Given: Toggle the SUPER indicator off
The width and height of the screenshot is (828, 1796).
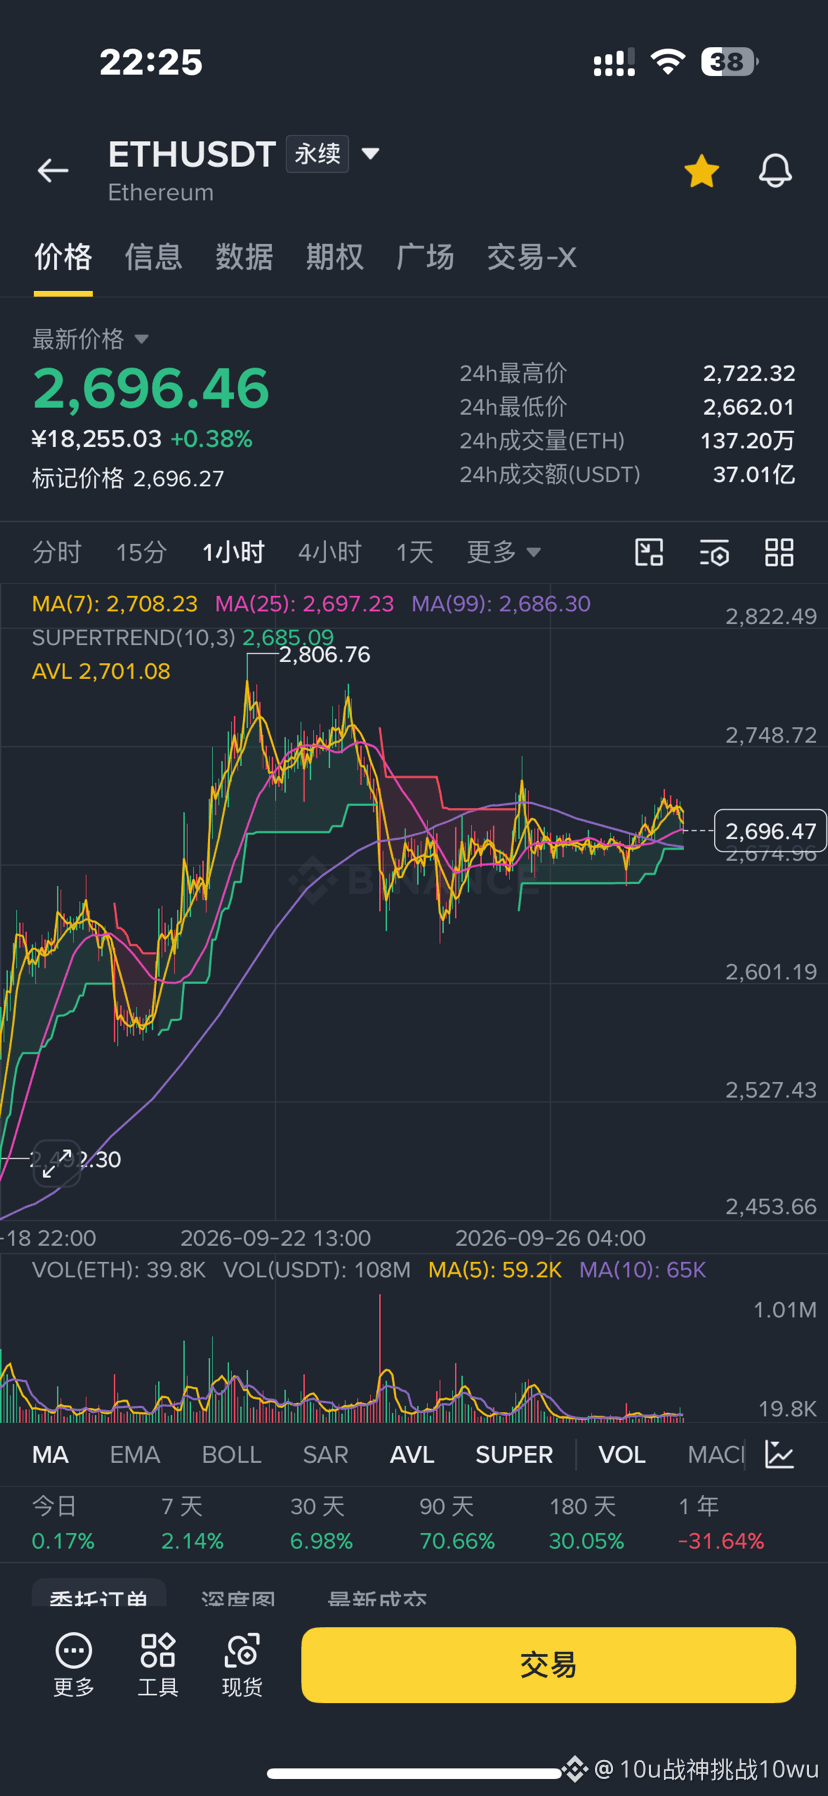Looking at the screenshot, I should click(514, 1455).
